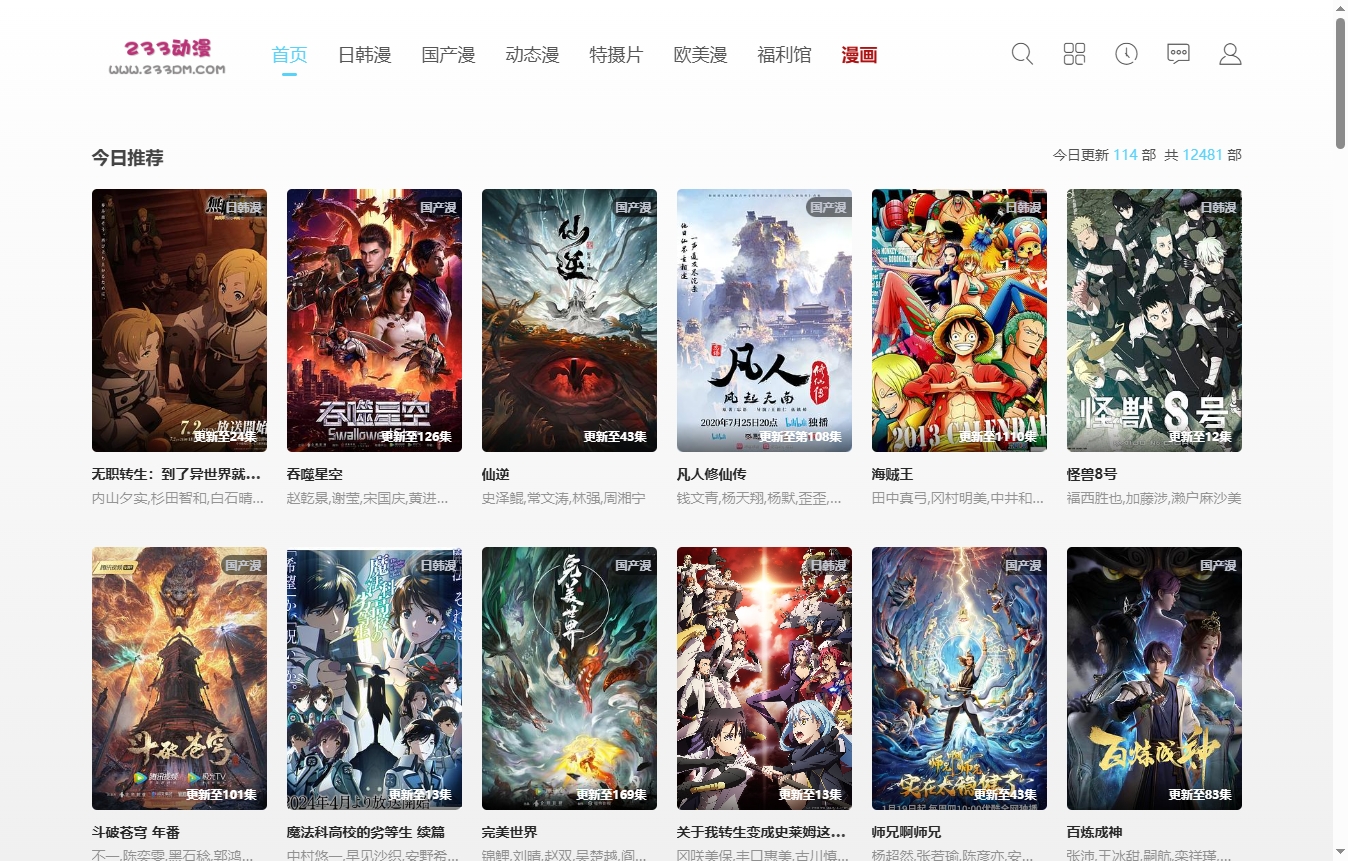Viewport: 1348px width, 861px height.
Task: Open the watch history clock icon
Action: [1126, 54]
